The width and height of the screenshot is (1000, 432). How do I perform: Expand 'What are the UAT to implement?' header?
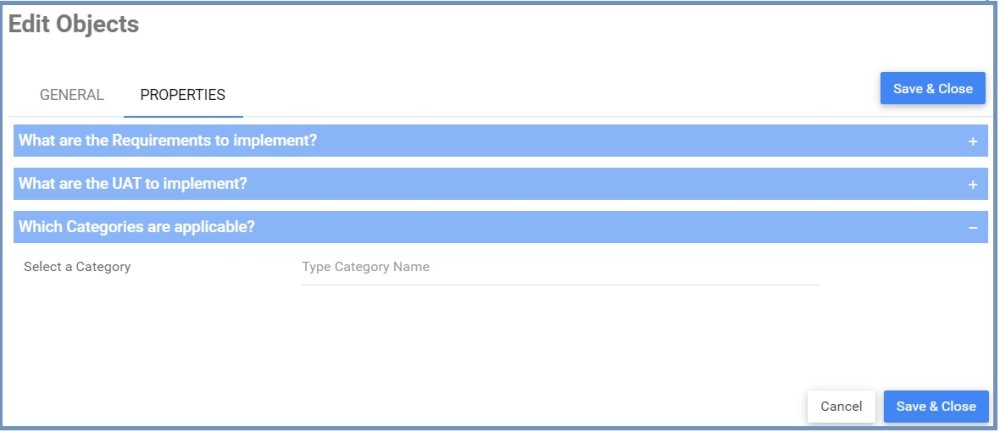click(x=500, y=184)
